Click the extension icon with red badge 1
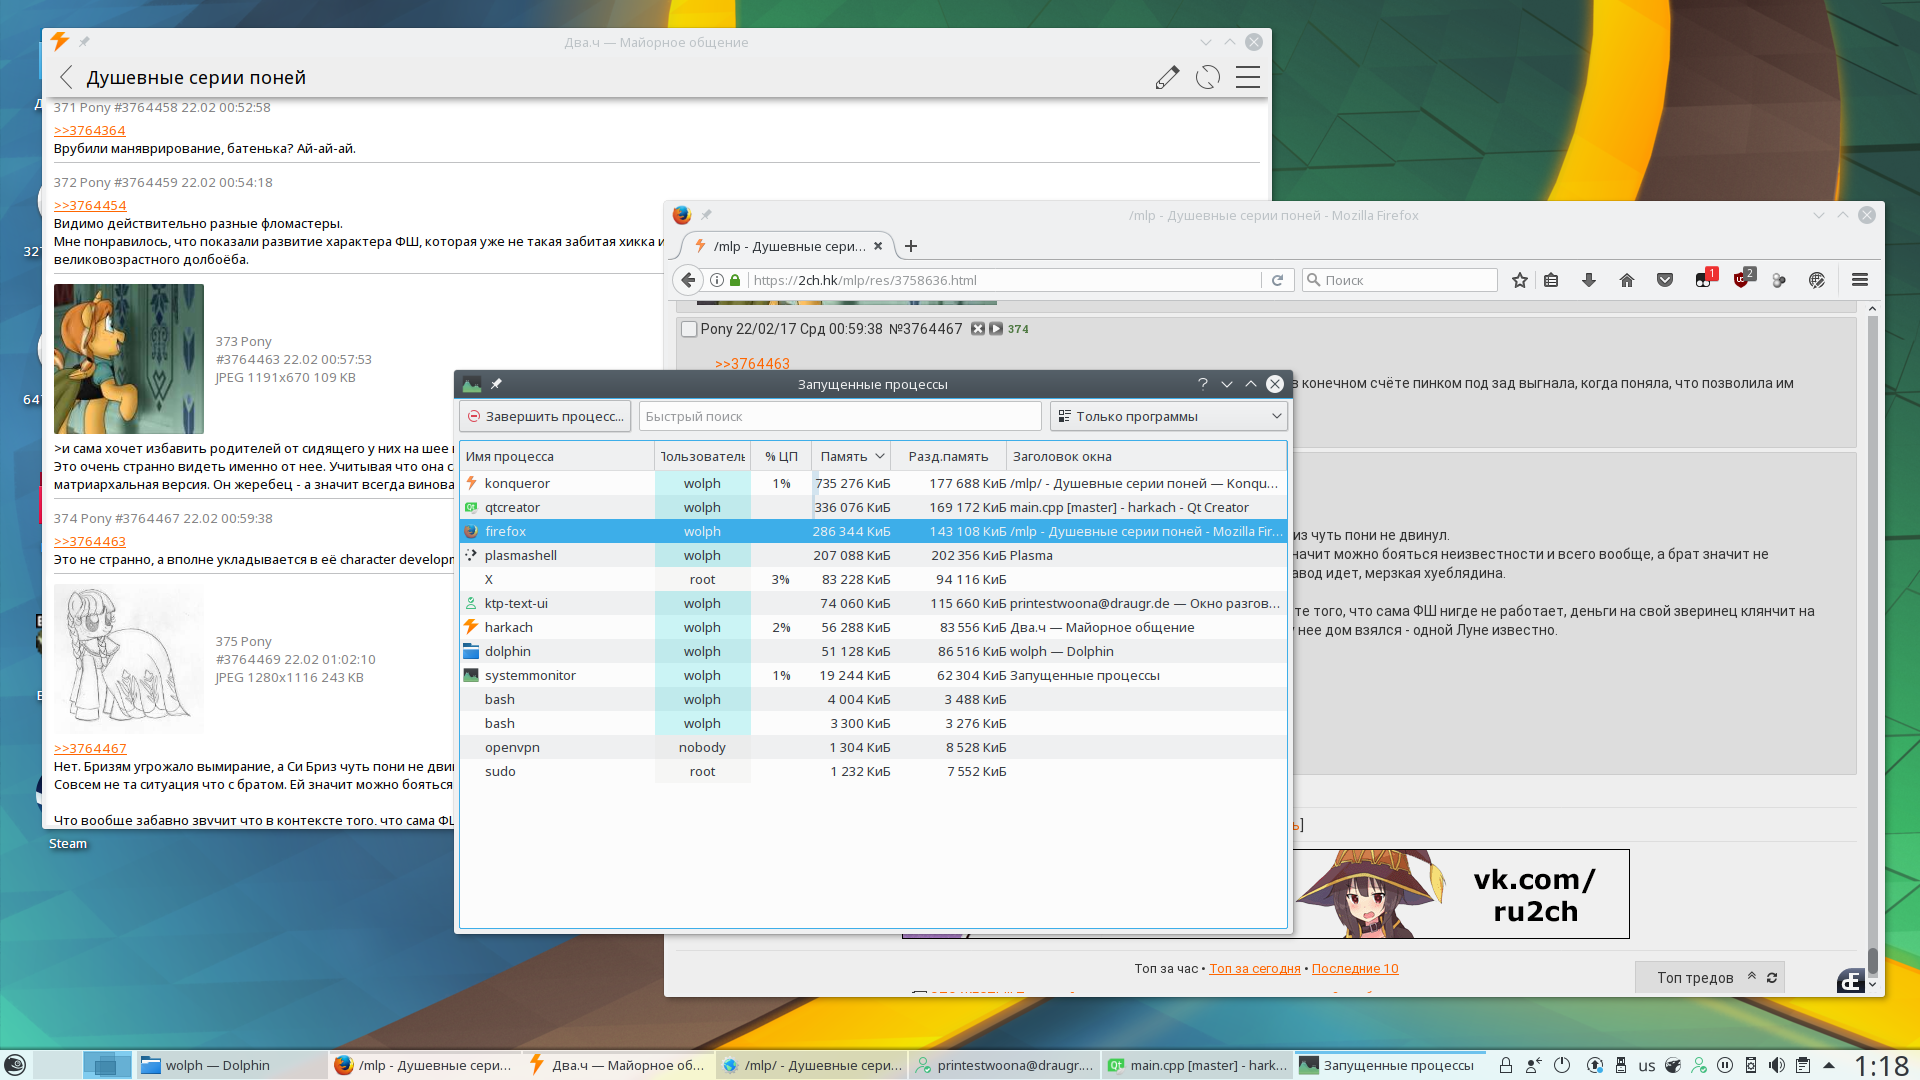Screen dimensions: 1920x1080 1704,279
